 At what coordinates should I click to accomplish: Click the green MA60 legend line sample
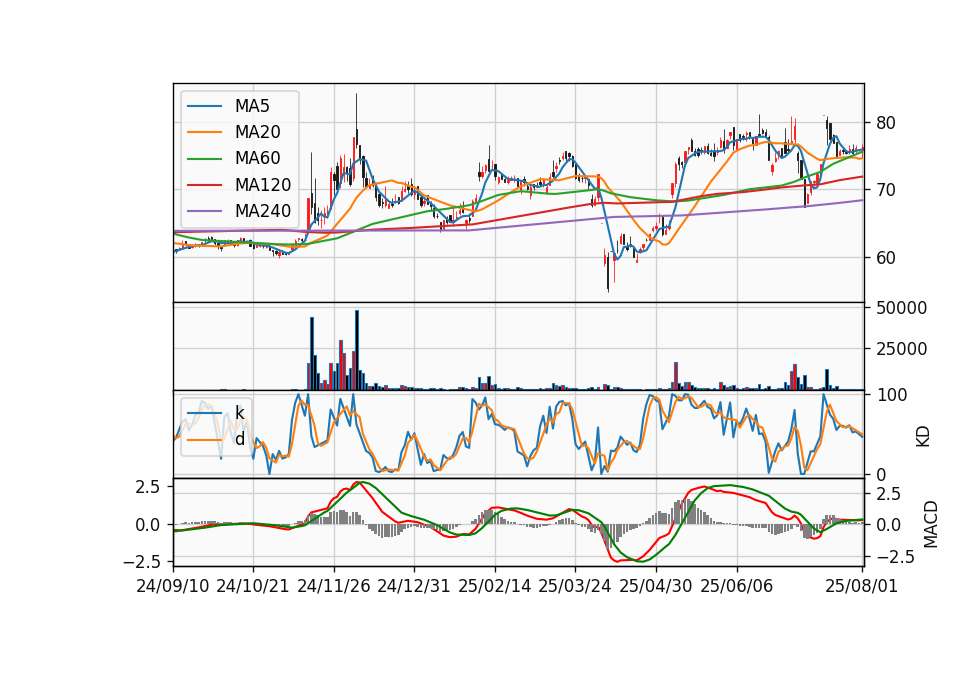pos(204,159)
